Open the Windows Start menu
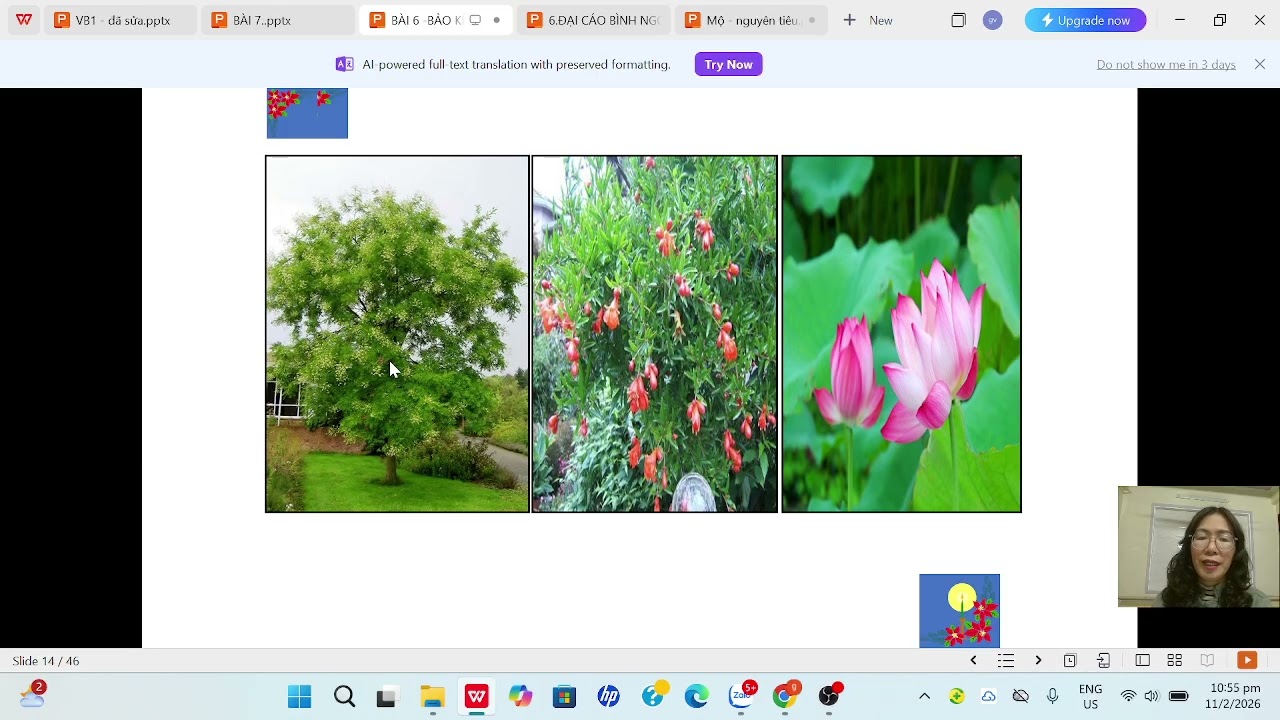The height and width of the screenshot is (720, 1280). tap(299, 696)
